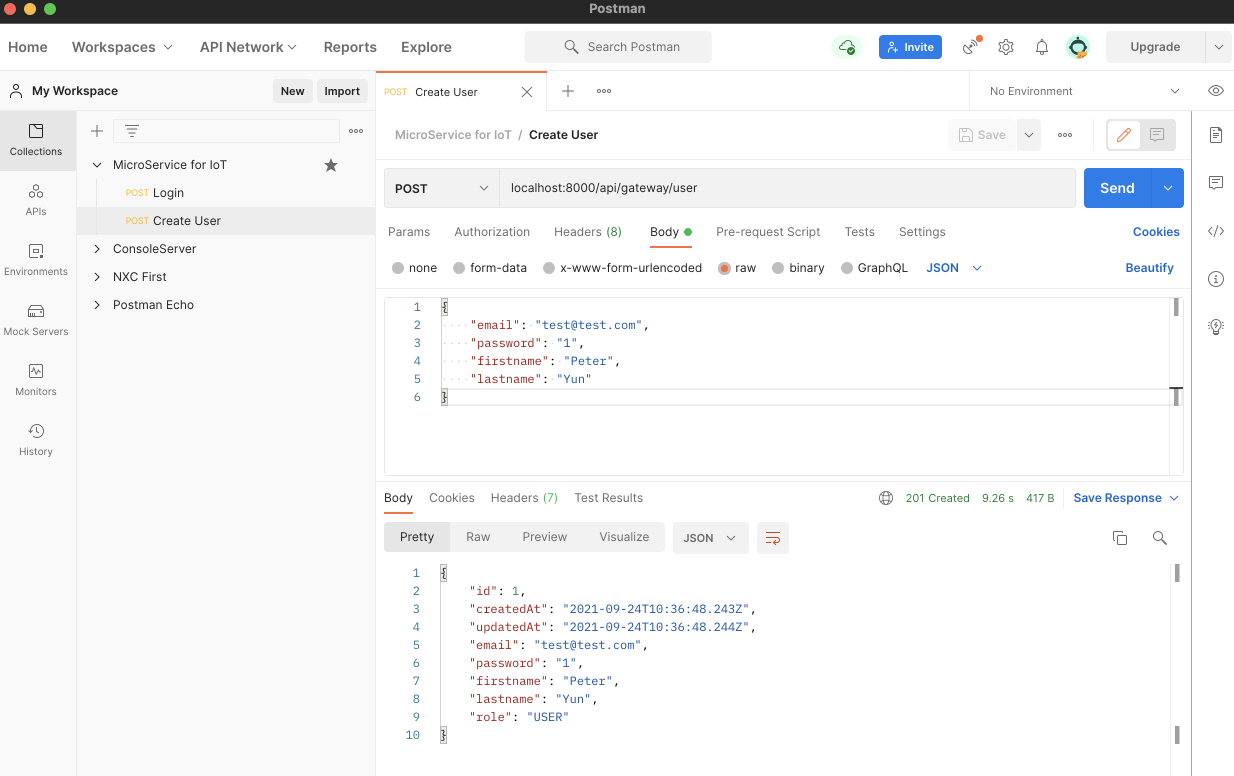
Task: Open the Workspaces menu
Action: coord(122,47)
